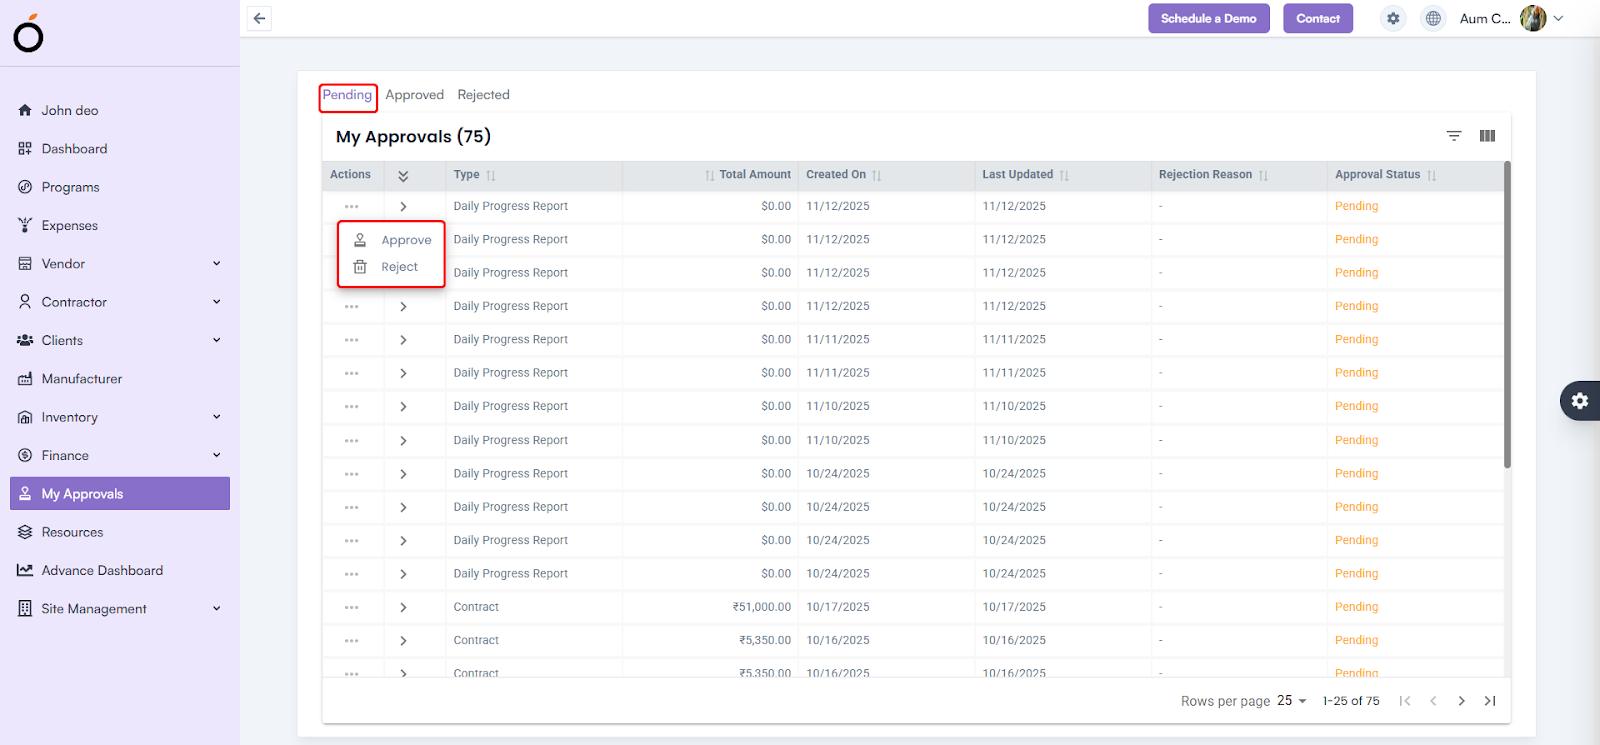Switch to the Approved tab
The height and width of the screenshot is (745, 1600).
[x=414, y=95]
